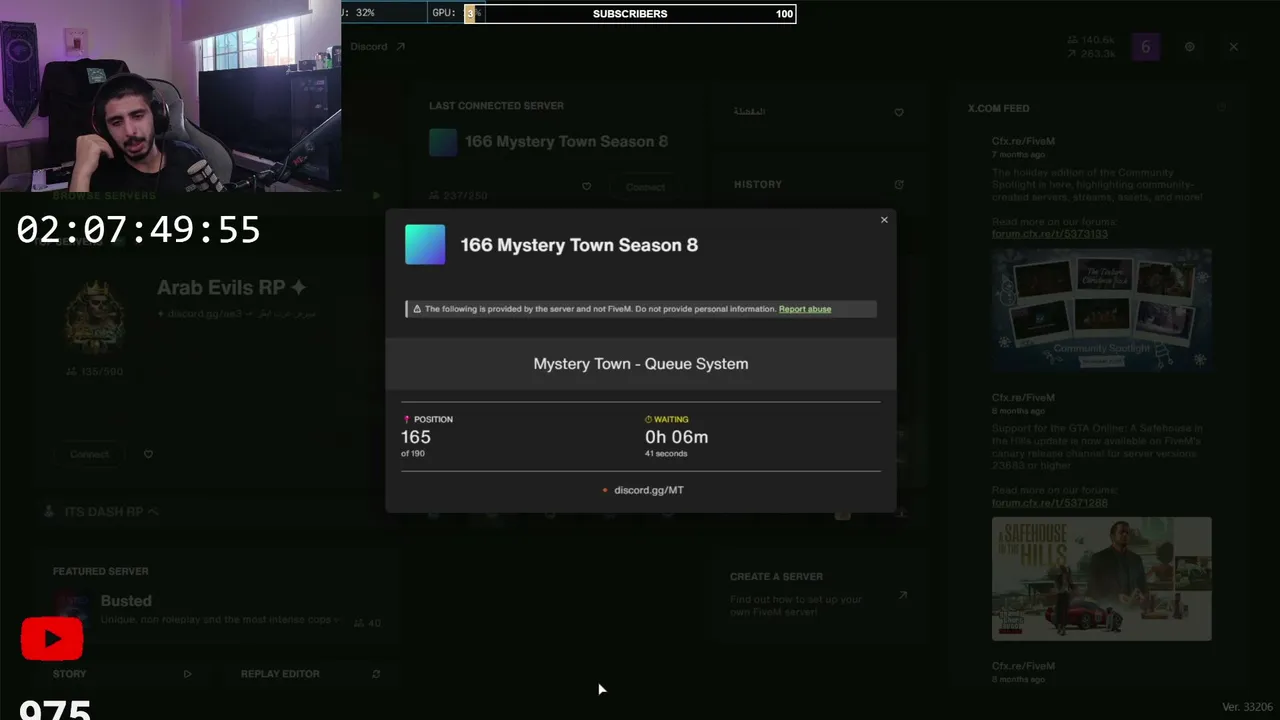Close the Mystery Town queue dialog

[x=884, y=220]
